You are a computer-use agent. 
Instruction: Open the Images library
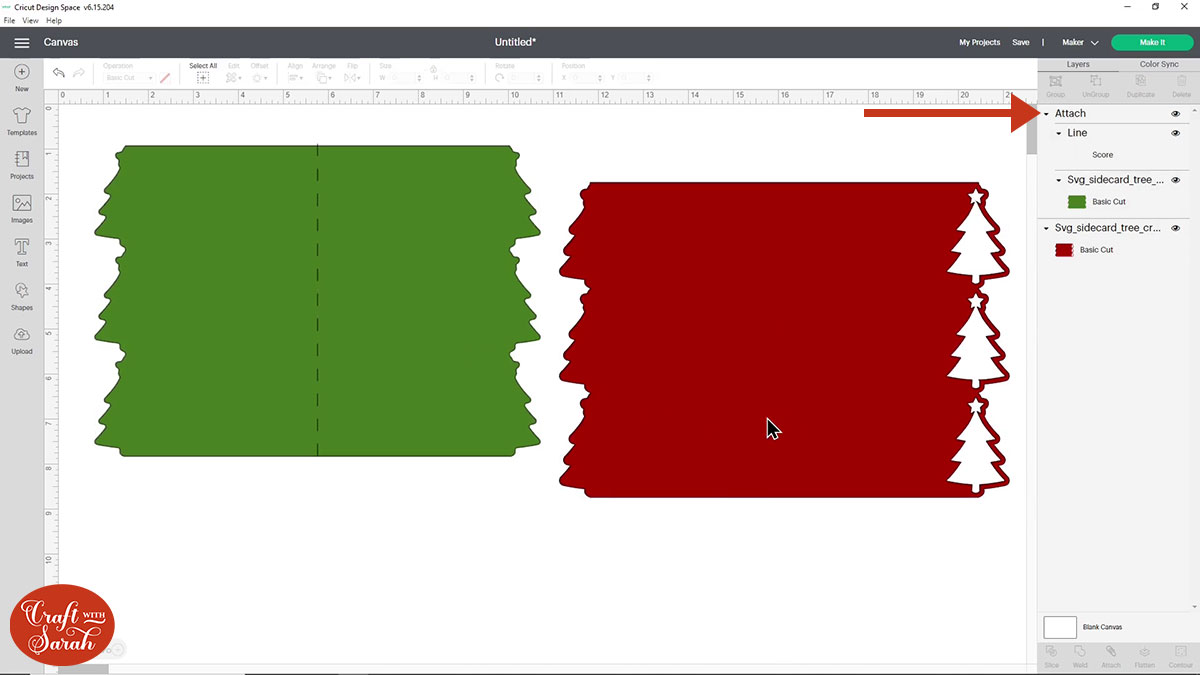tap(21, 205)
